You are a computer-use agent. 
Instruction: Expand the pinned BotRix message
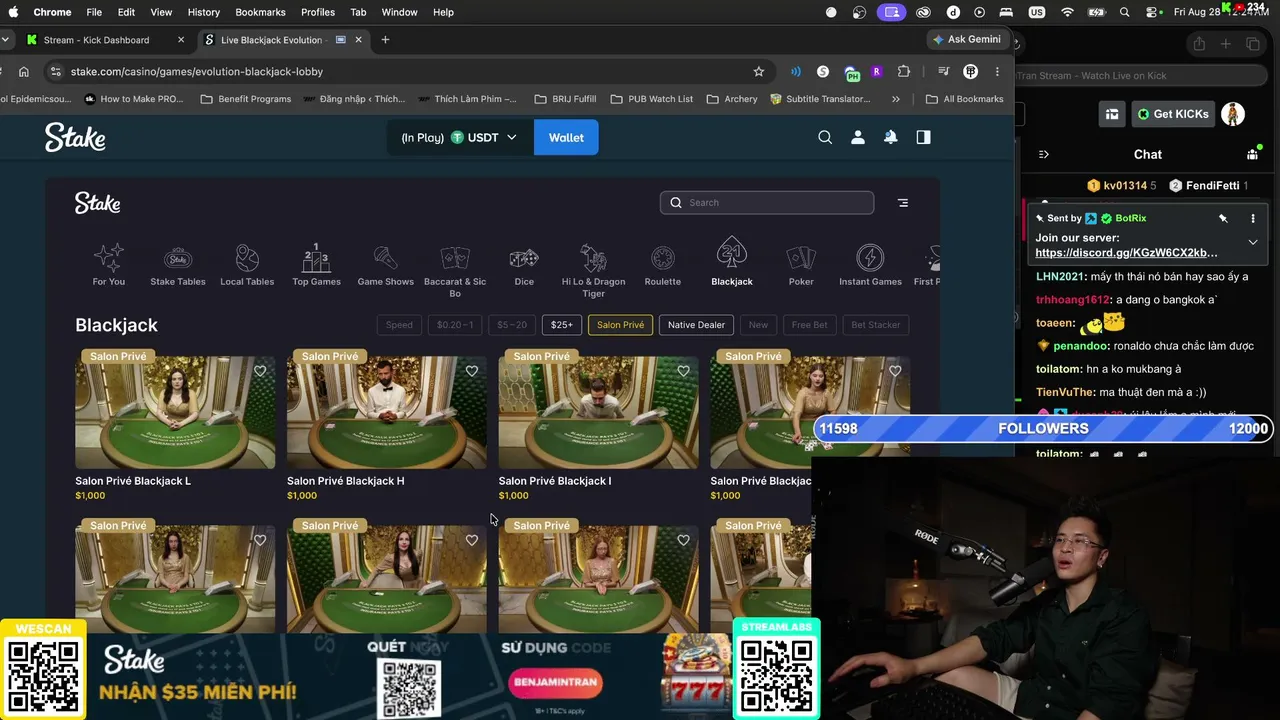1253,242
